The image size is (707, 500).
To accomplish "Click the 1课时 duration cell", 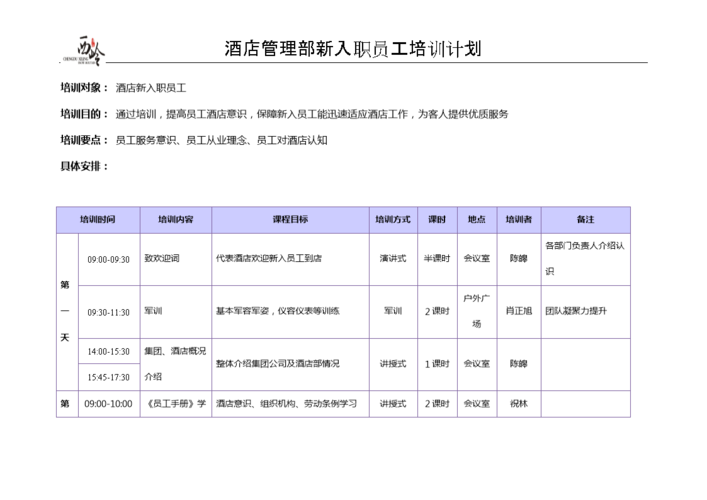I will [437, 363].
